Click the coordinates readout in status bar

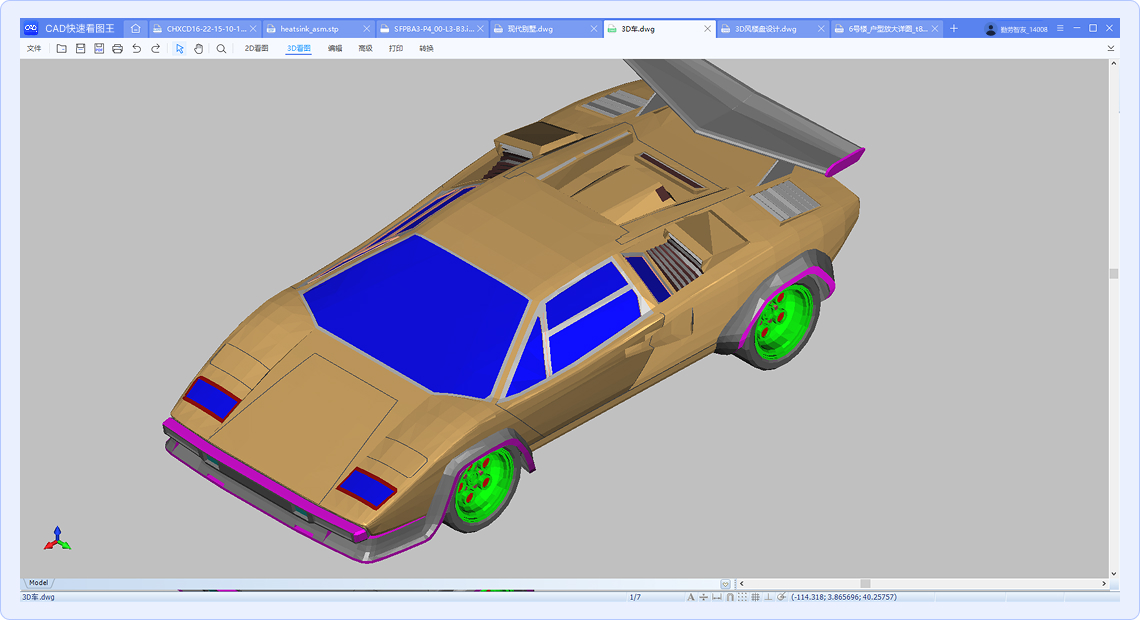click(843, 597)
